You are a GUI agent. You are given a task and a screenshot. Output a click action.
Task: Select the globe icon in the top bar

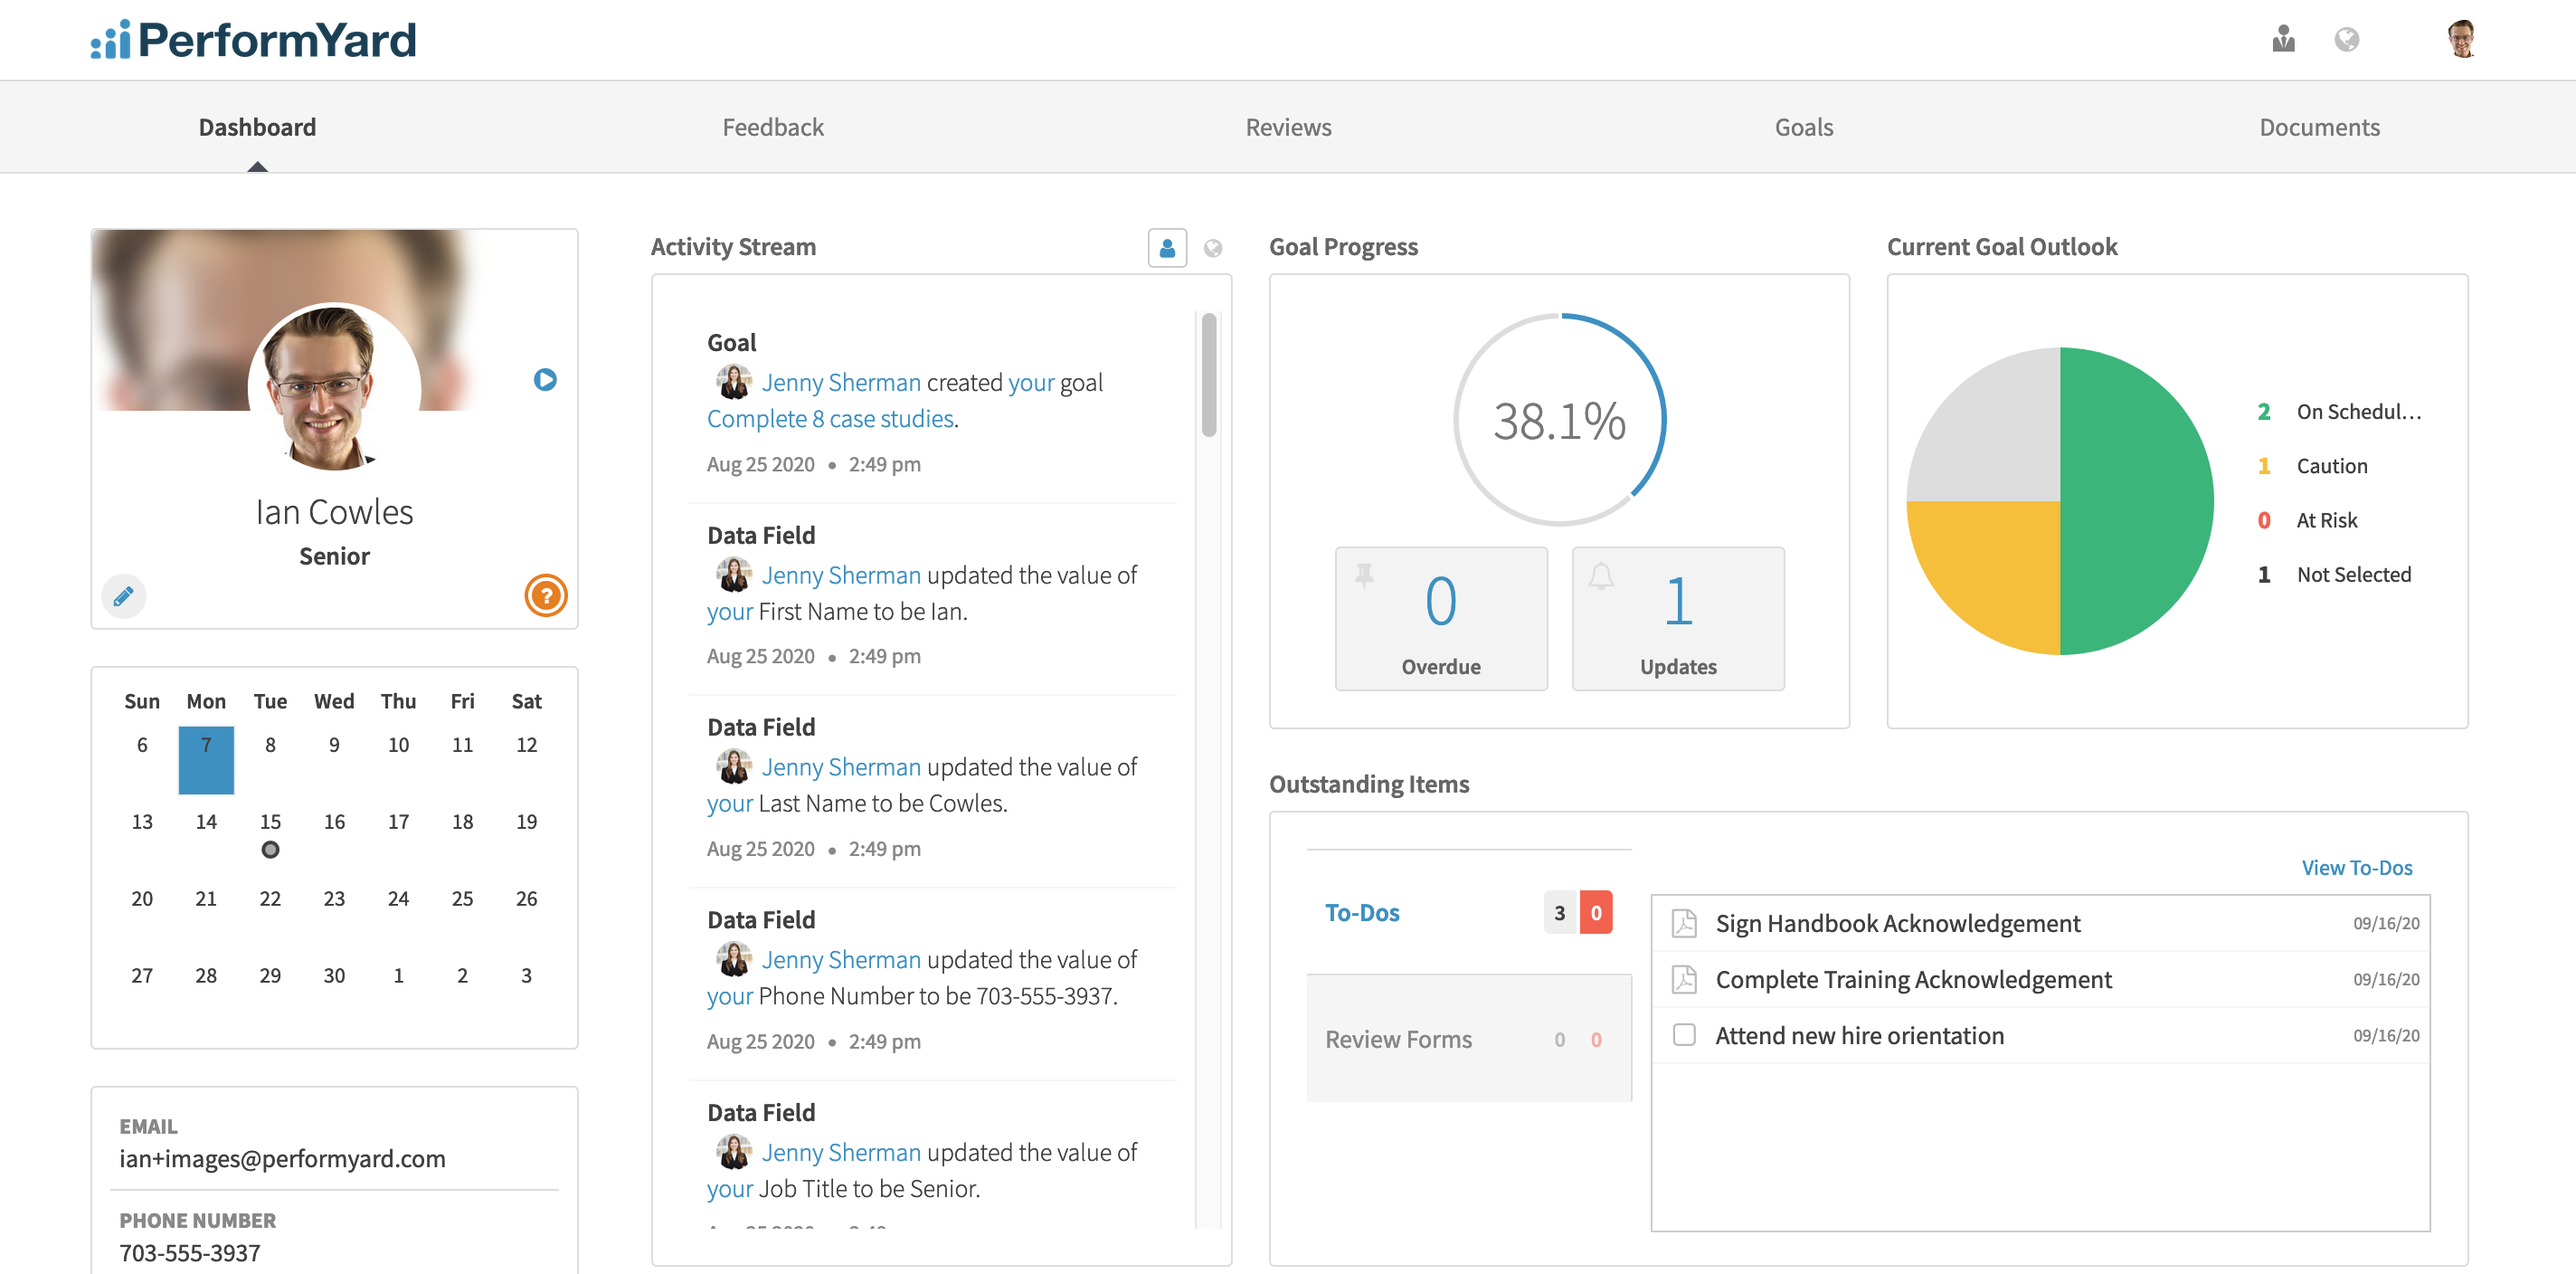pyautogui.click(x=2349, y=40)
